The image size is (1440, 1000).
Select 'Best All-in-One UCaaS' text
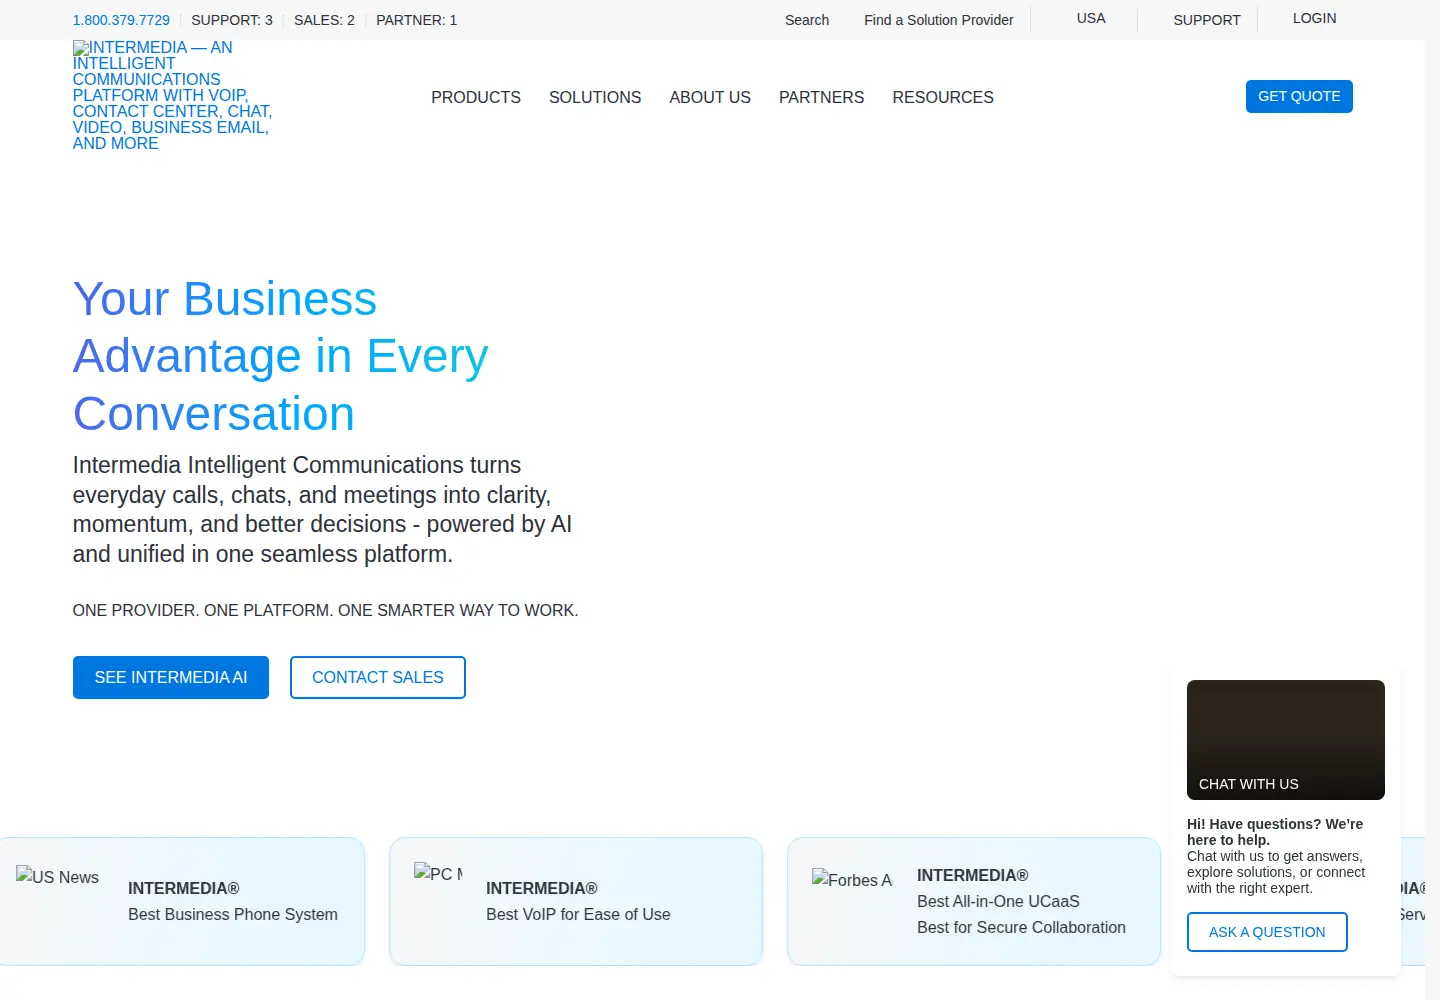click(x=998, y=901)
